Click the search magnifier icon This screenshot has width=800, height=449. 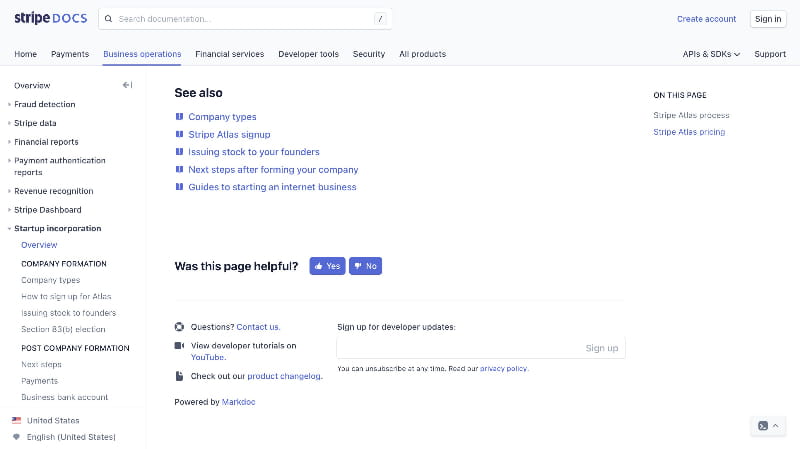point(108,19)
